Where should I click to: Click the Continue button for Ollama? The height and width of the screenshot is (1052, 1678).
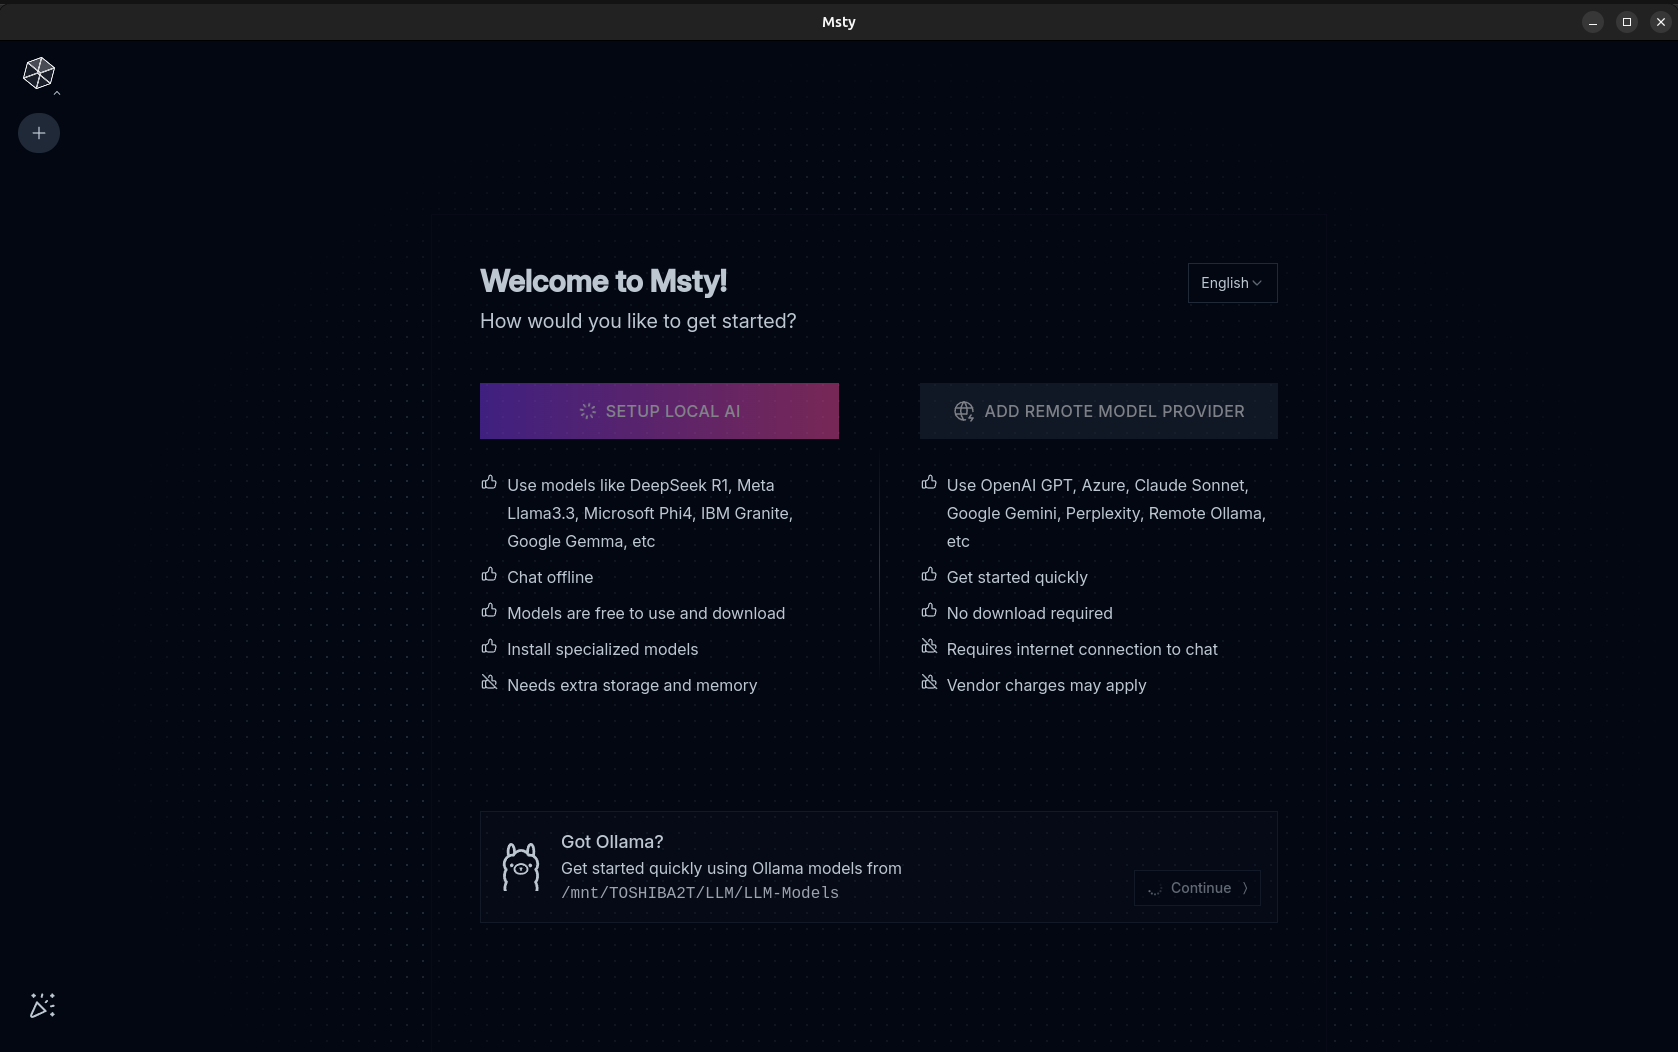point(1197,888)
